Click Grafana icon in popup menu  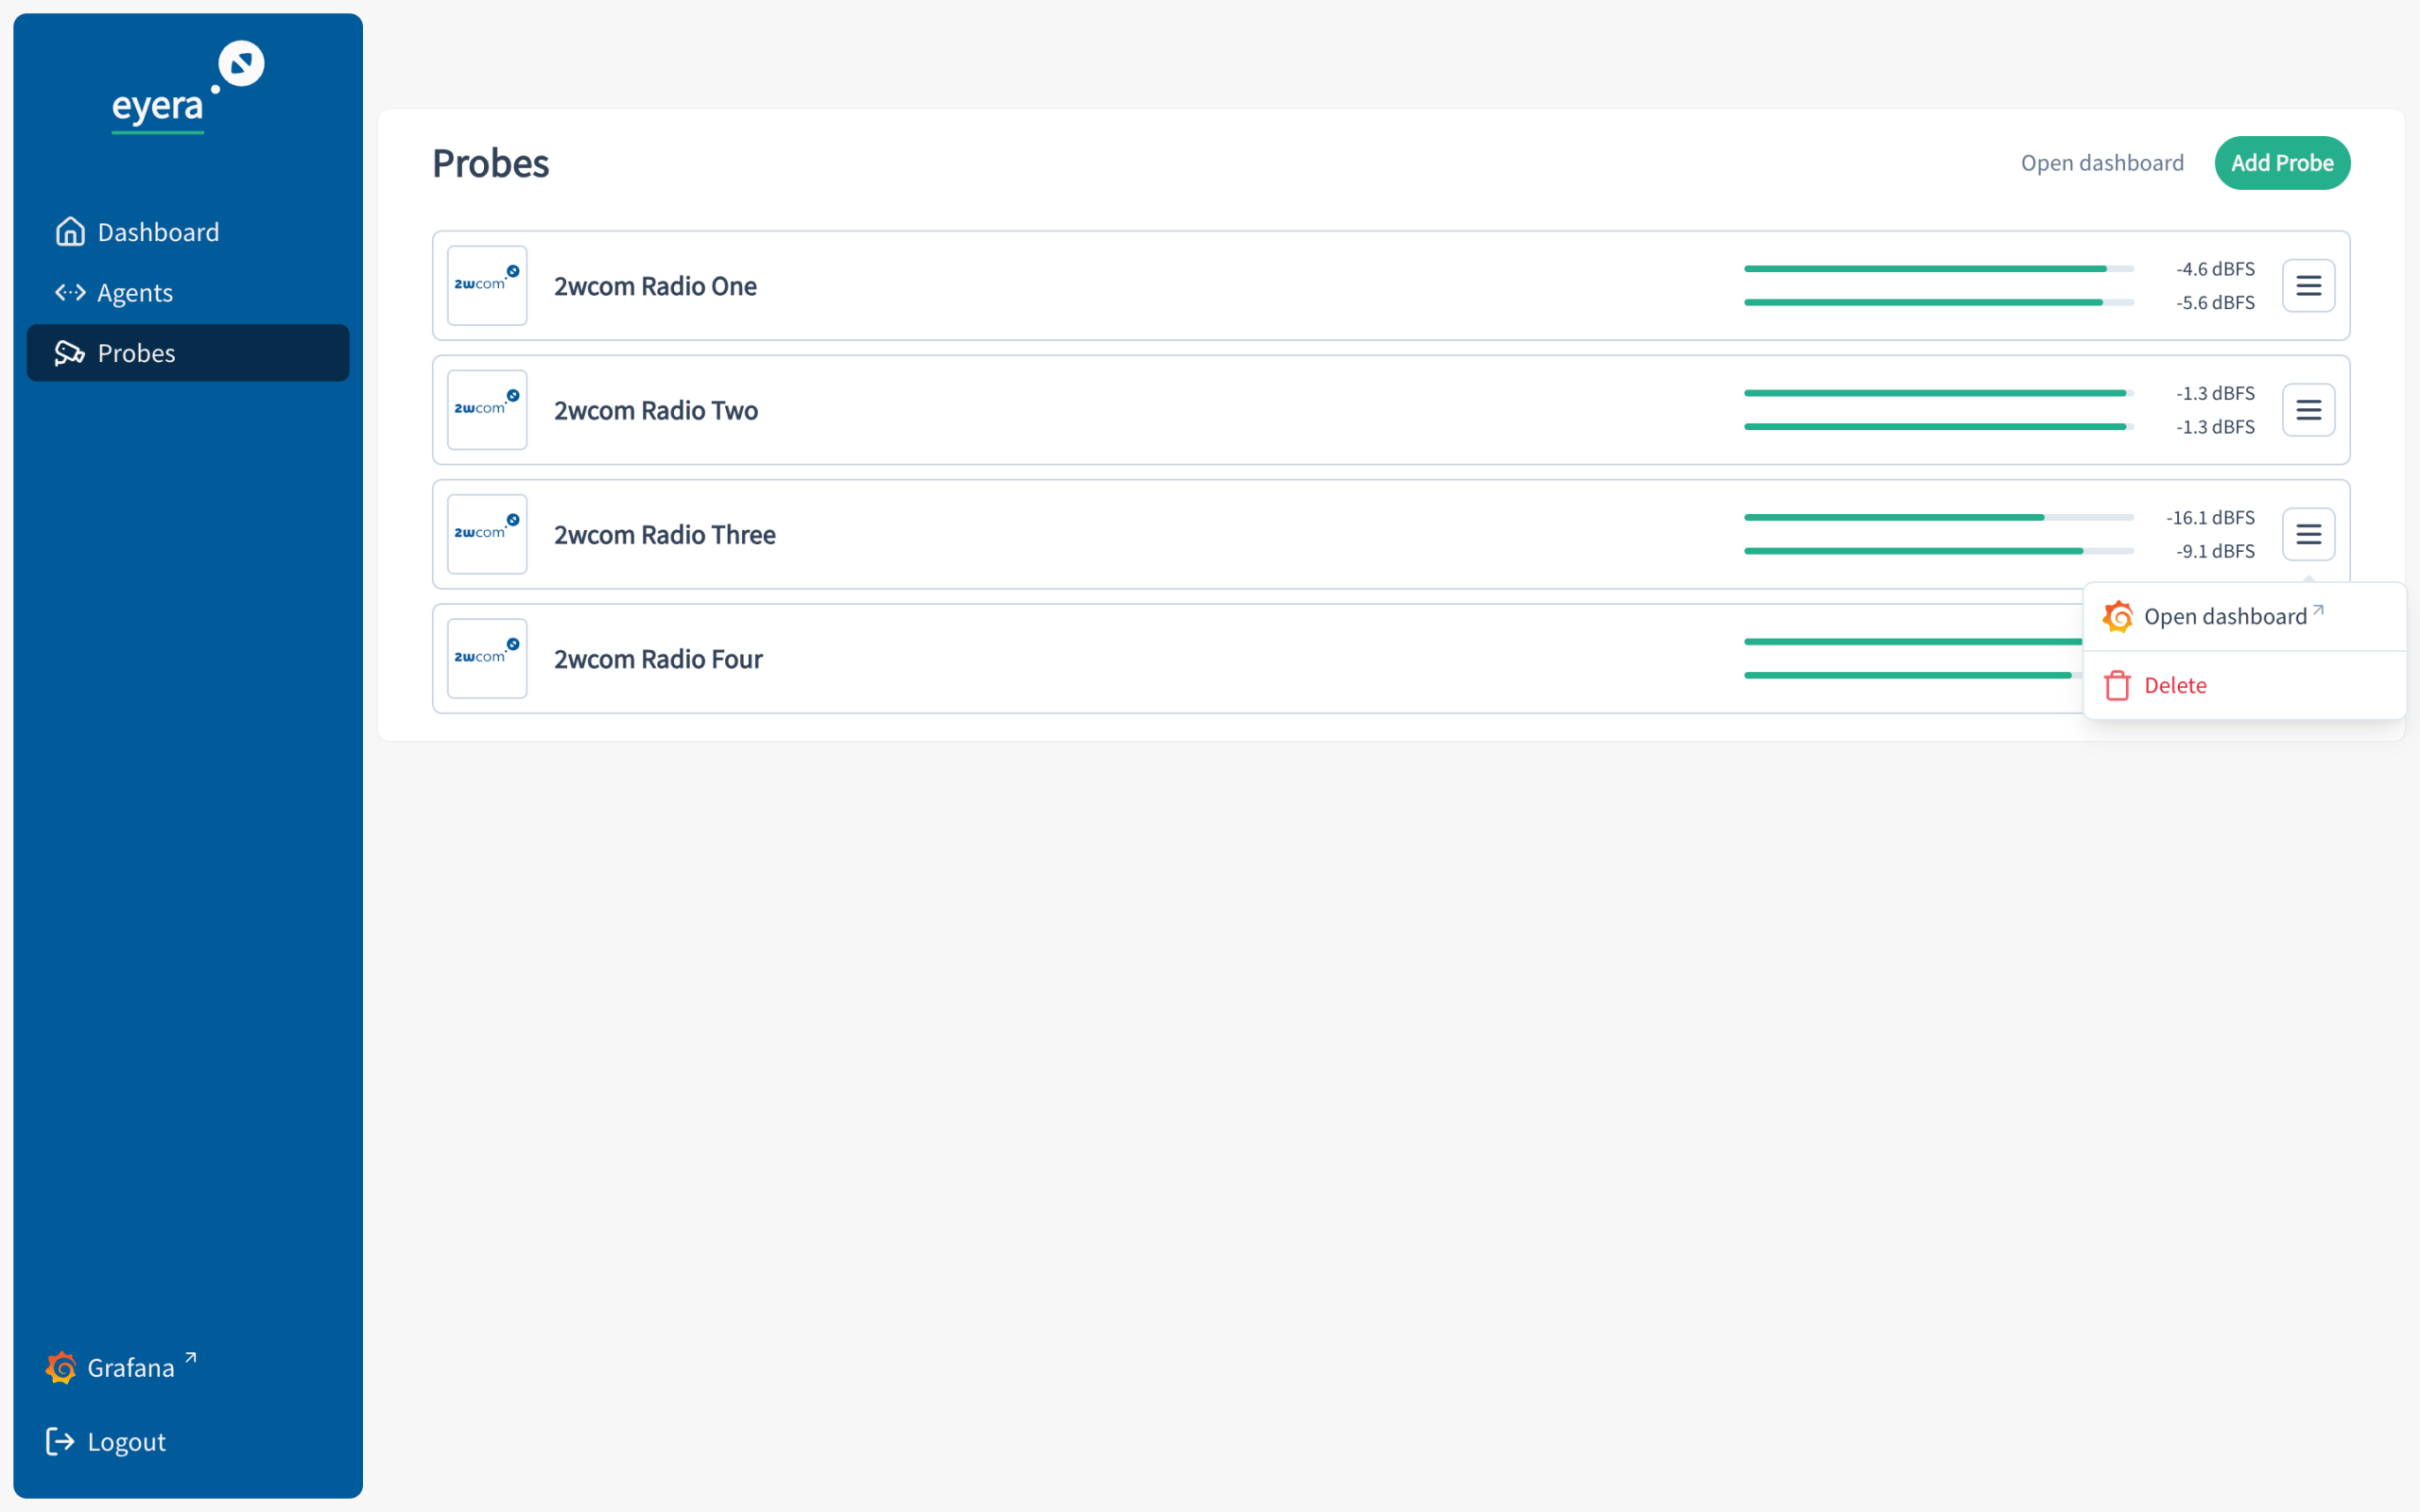click(x=2118, y=616)
